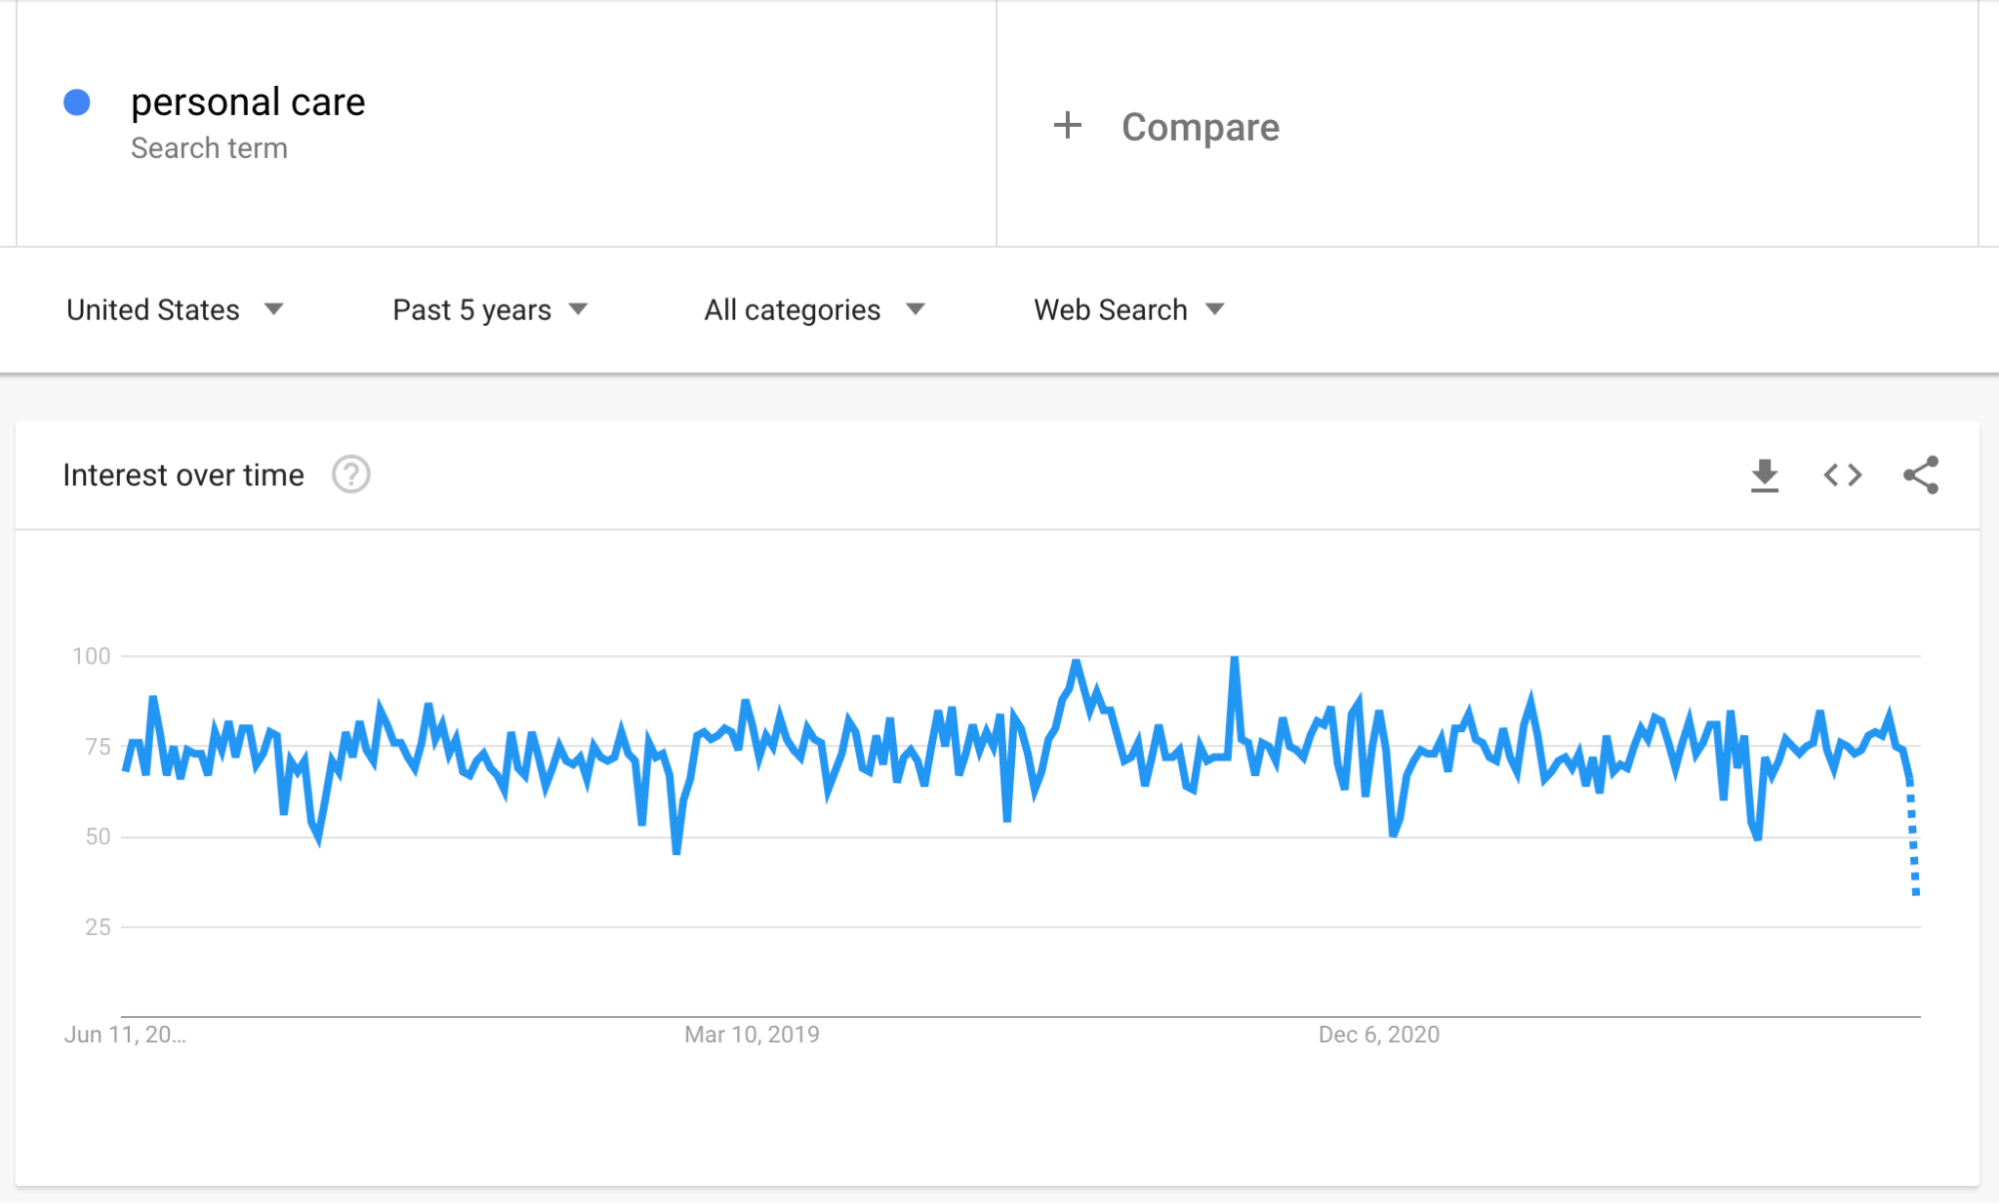Click the 100 value axis label

(91, 656)
